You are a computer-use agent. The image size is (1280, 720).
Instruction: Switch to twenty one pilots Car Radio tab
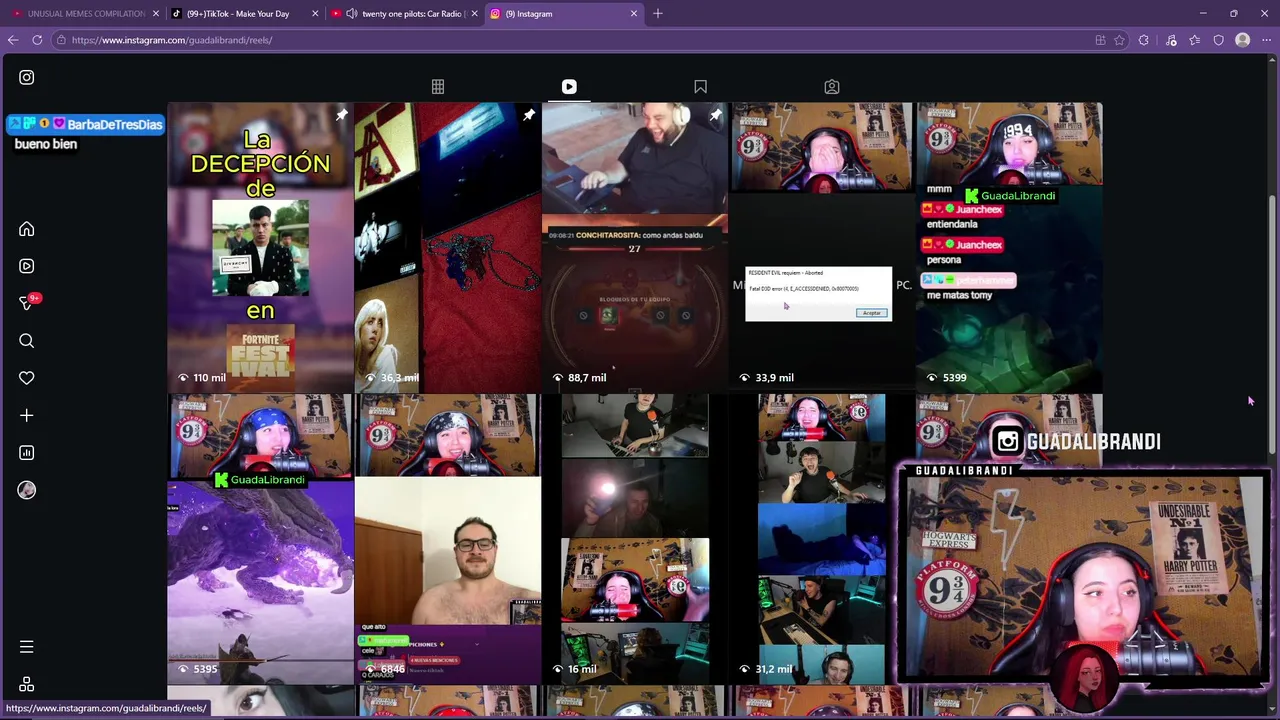click(x=404, y=14)
